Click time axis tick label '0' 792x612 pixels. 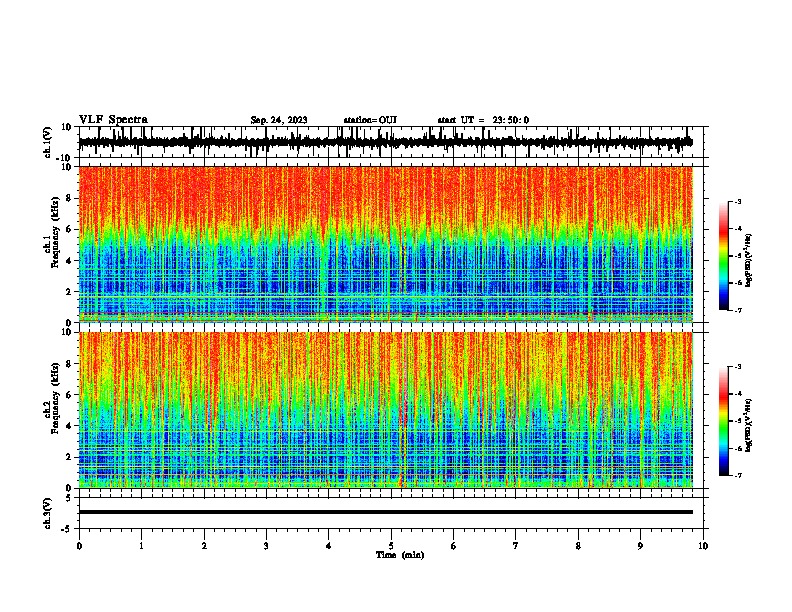coord(79,546)
